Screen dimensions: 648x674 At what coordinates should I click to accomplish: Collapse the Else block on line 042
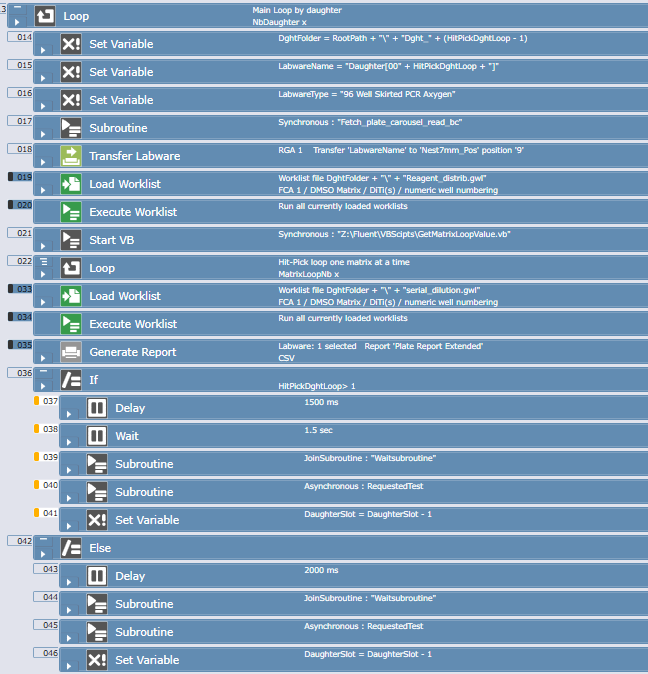42,539
